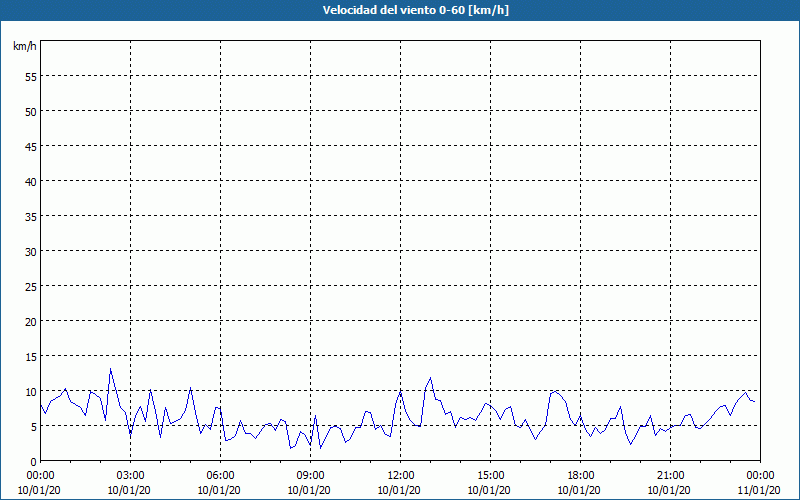
Task: Click the "10/01/20" date beneath the 21:00 label
Action: [x=669, y=490]
